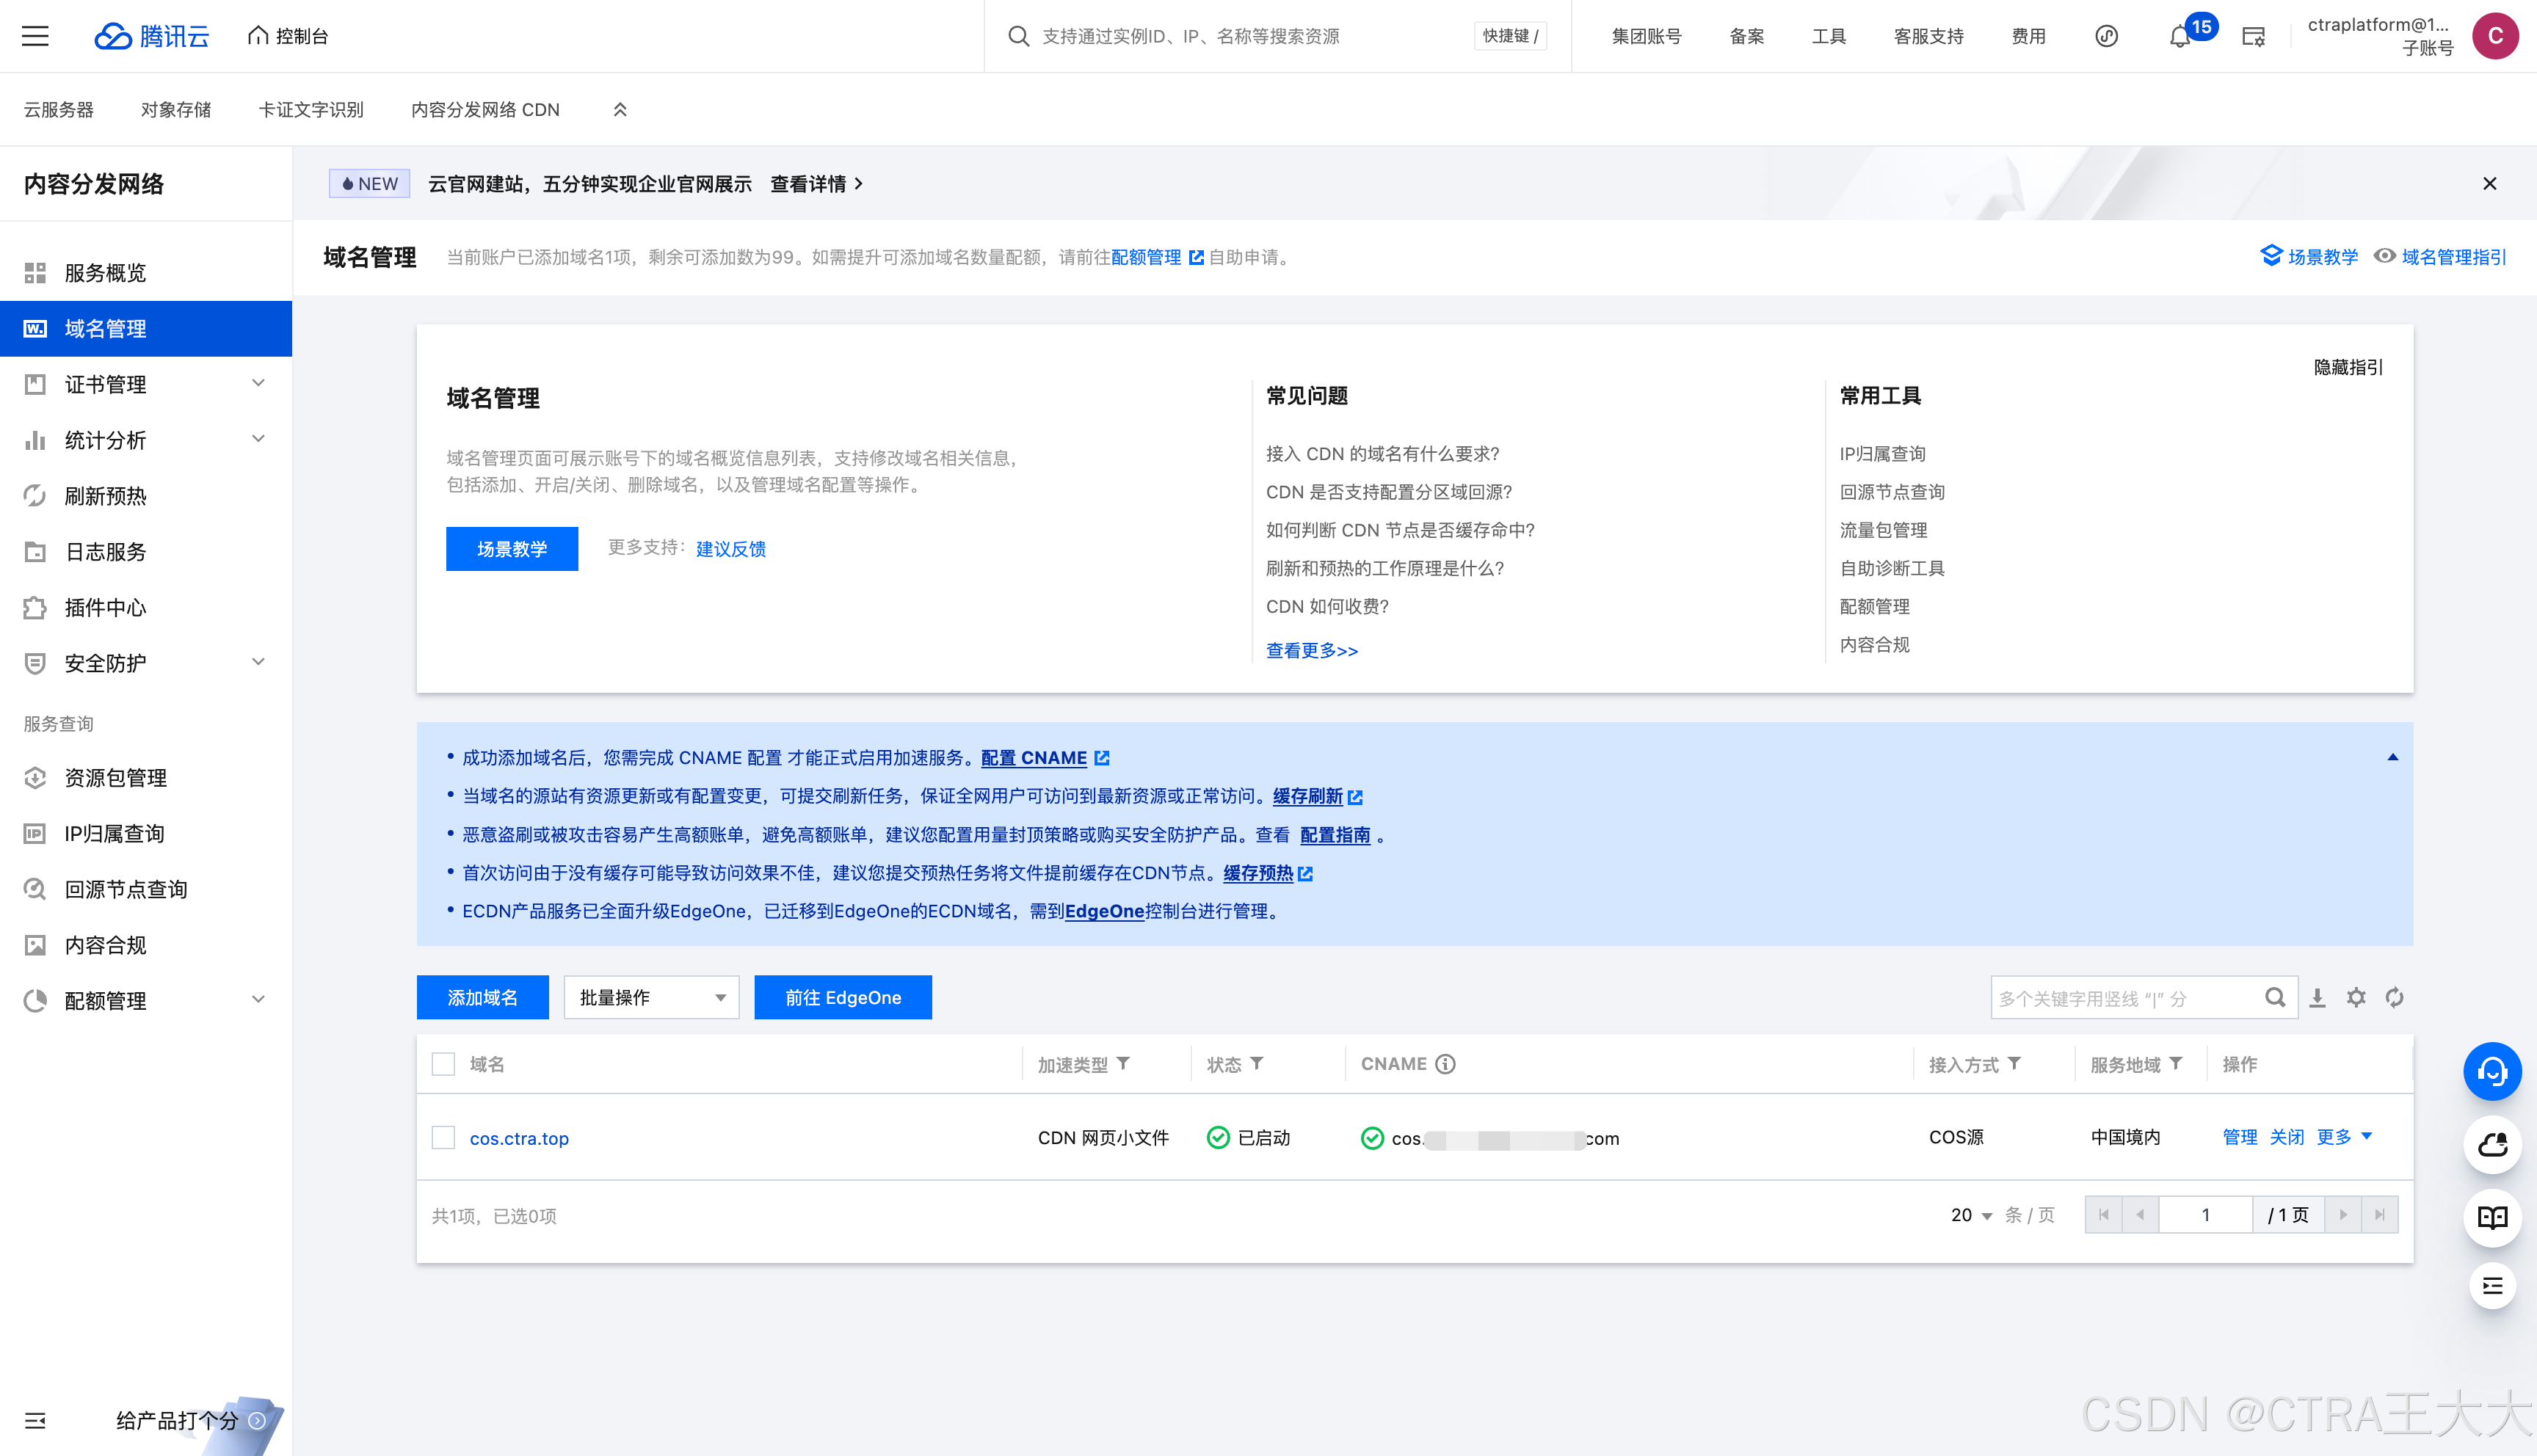Screen dimensions: 2537x1456
Task: Open 对象存储 in top shortcut bar
Action: (176, 109)
